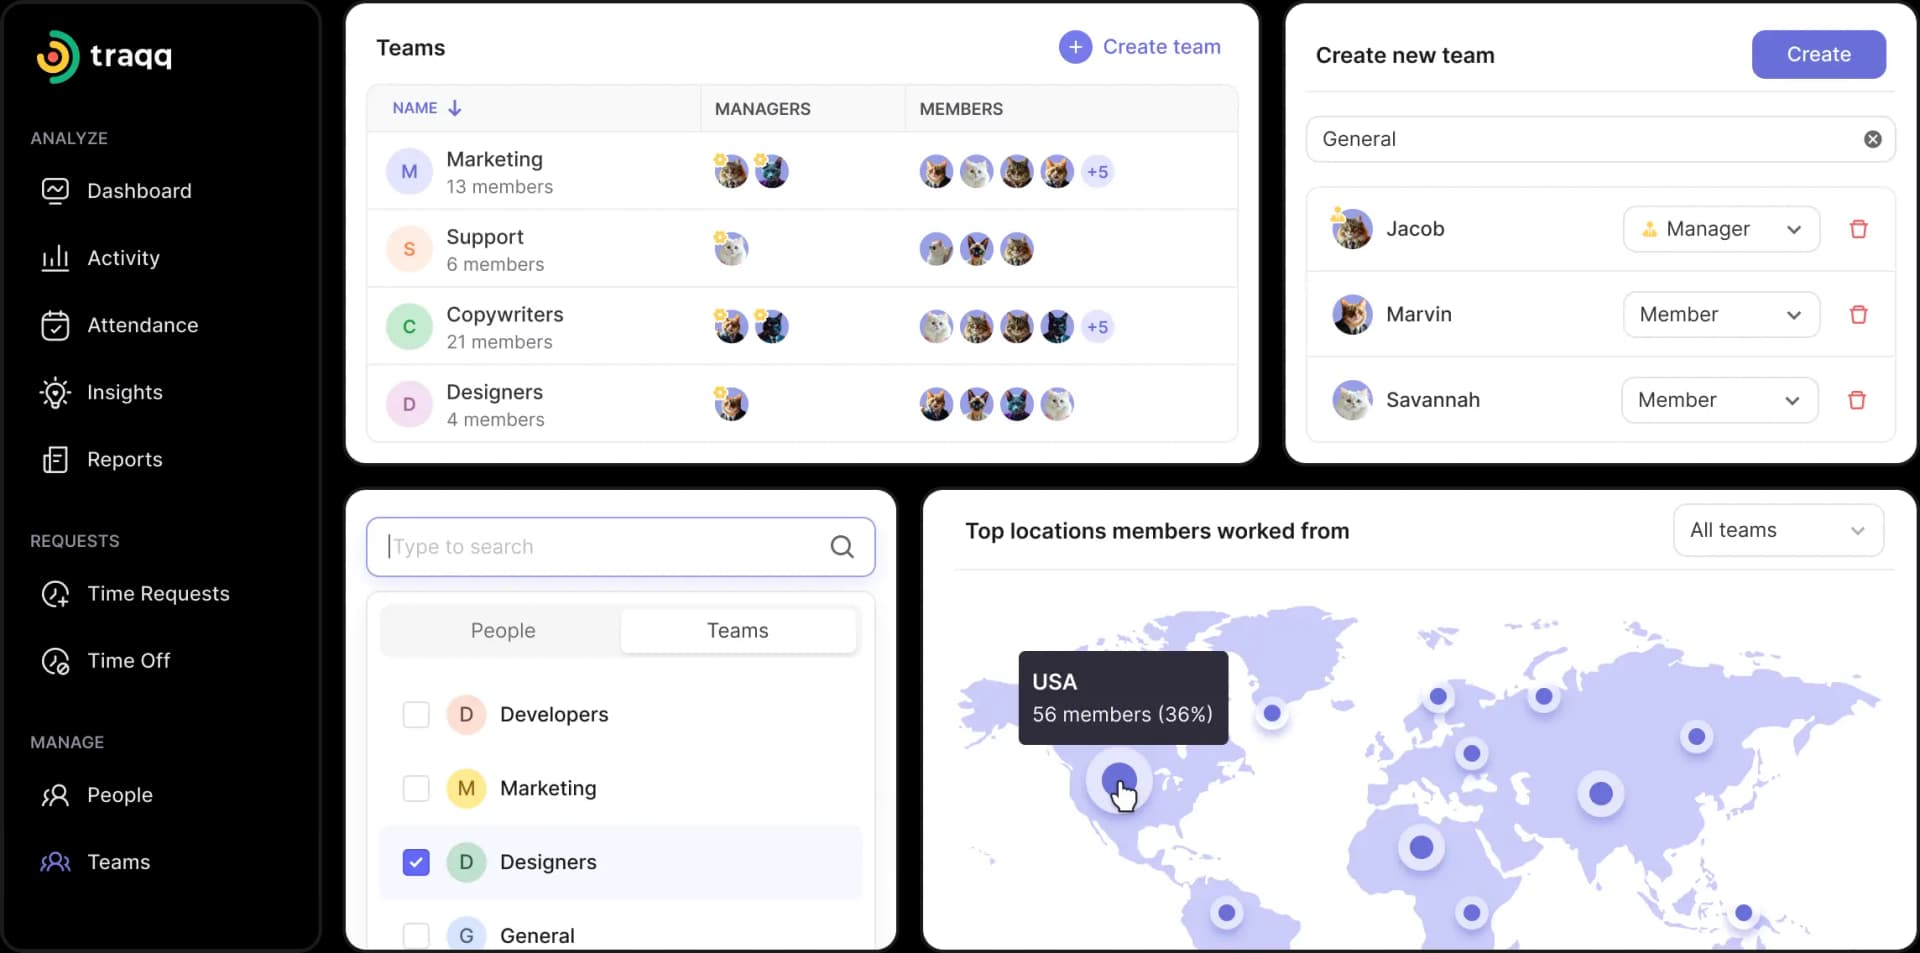Check the Developers team checkbox
Screen dimensions: 1920x953
[x=415, y=714]
